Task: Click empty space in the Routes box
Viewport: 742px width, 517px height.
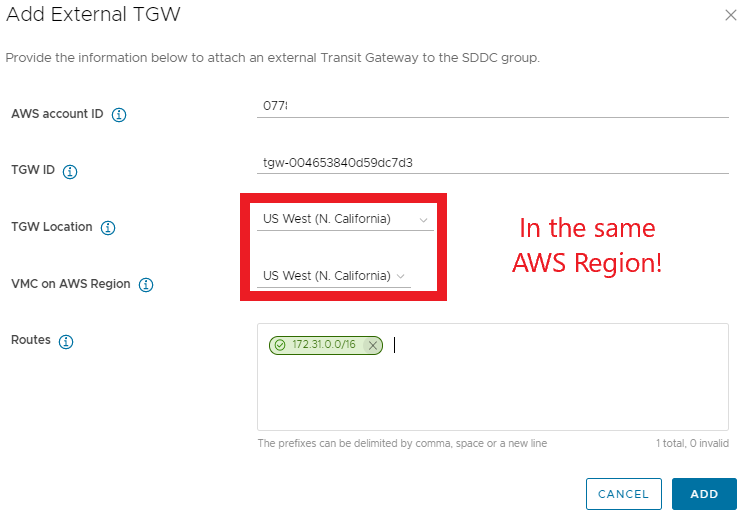Action: [492, 395]
